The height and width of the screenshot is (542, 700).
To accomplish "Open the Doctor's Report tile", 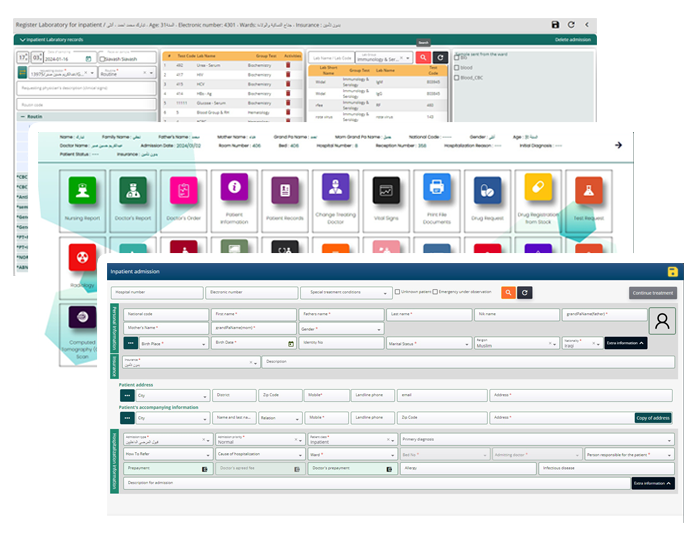I will (133, 201).
